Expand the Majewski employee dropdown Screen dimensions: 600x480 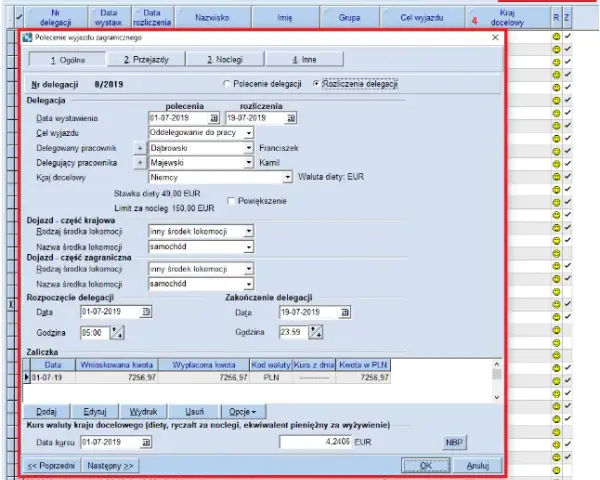pyautogui.click(x=249, y=163)
